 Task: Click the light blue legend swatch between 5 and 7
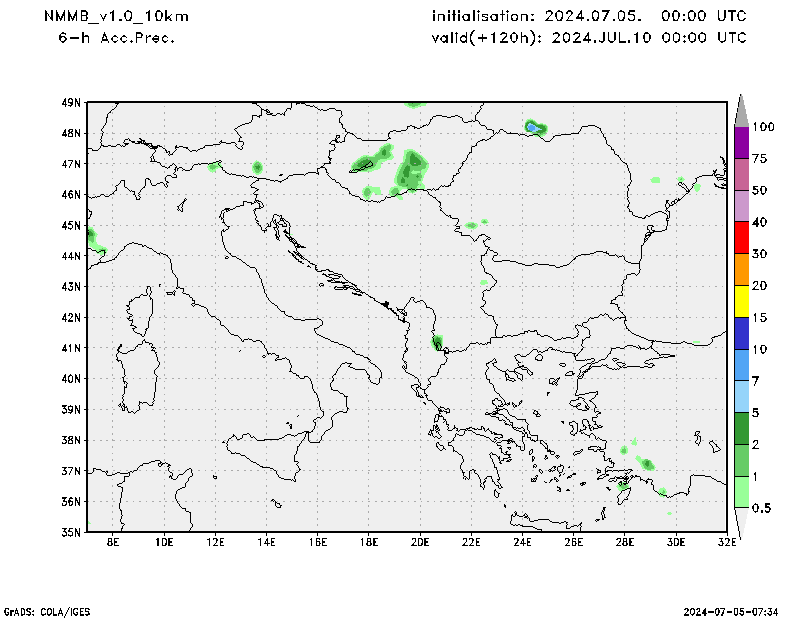click(x=741, y=397)
